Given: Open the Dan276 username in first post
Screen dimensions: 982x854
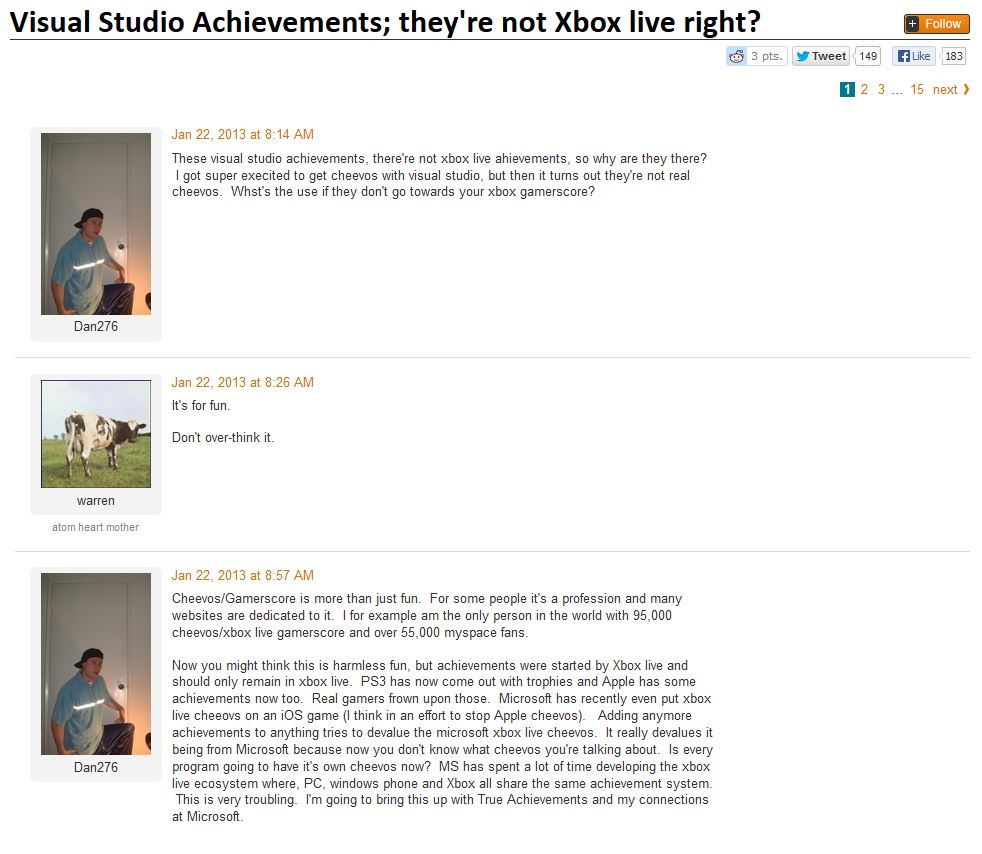Looking at the screenshot, I should tap(96, 326).
